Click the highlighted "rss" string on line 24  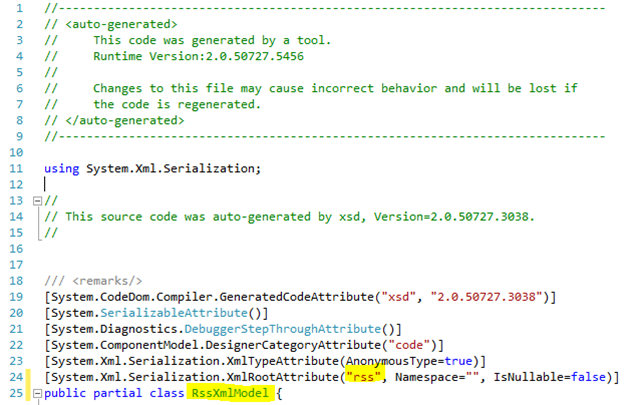tap(364, 377)
